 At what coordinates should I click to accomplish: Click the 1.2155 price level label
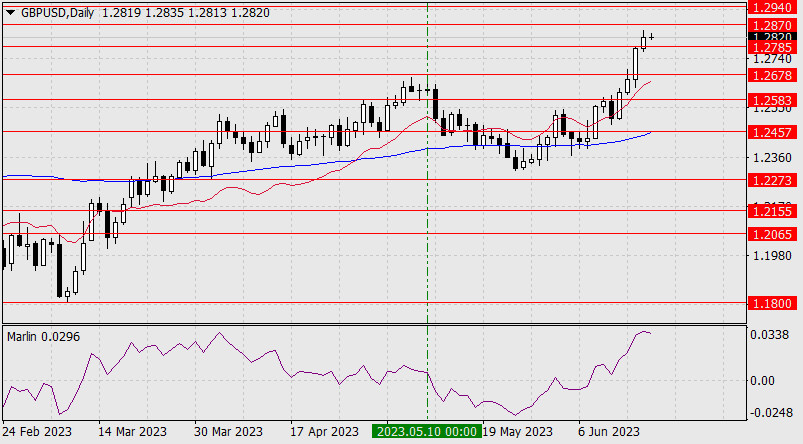point(772,212)
